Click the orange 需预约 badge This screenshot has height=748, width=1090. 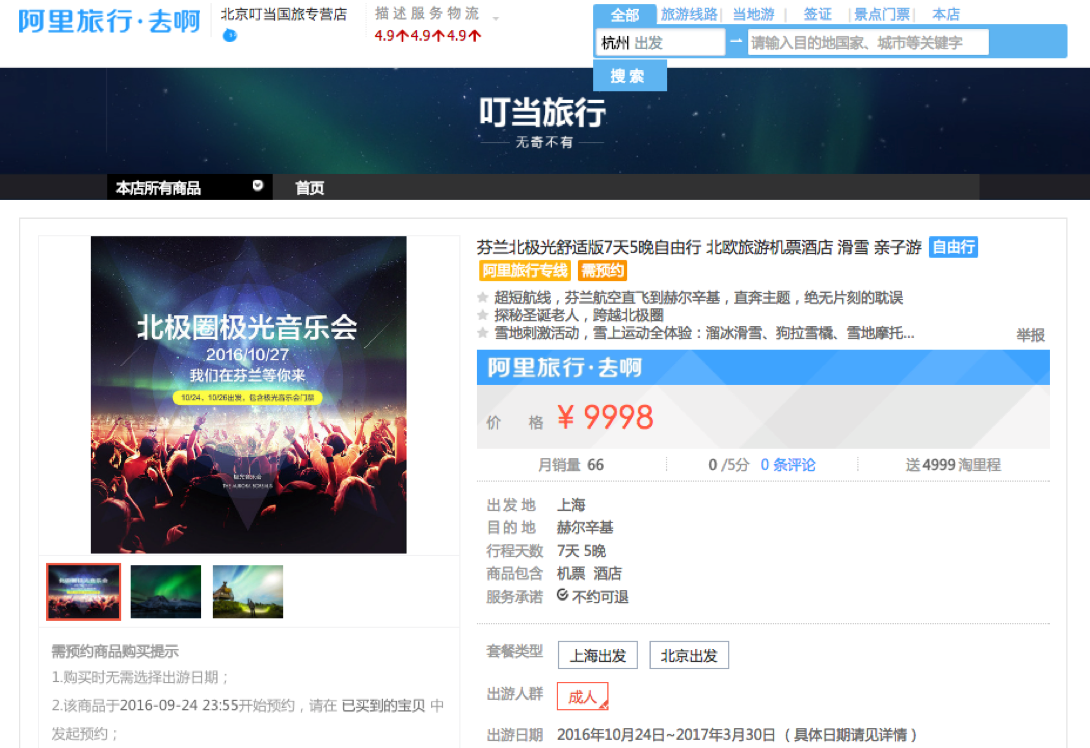pos(602,270)
